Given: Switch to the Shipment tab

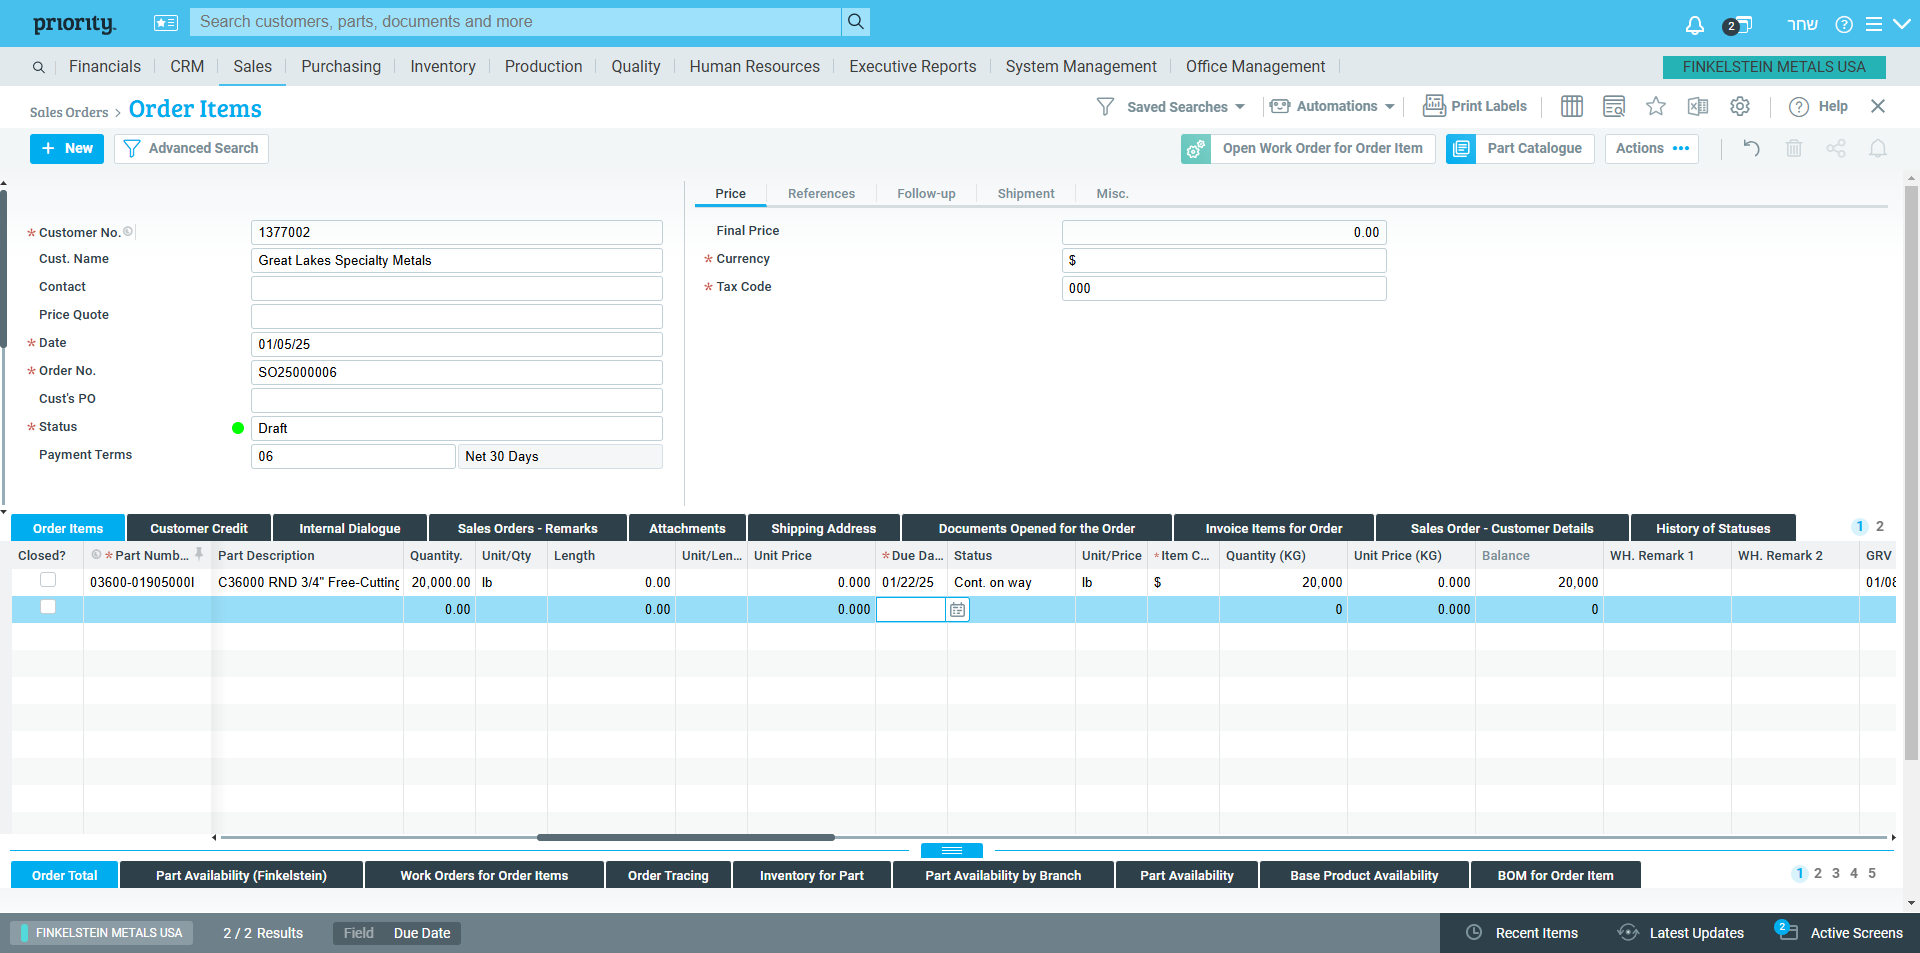Looking at the screenshot, I should pyautogui.click(x=1026, y=194).
